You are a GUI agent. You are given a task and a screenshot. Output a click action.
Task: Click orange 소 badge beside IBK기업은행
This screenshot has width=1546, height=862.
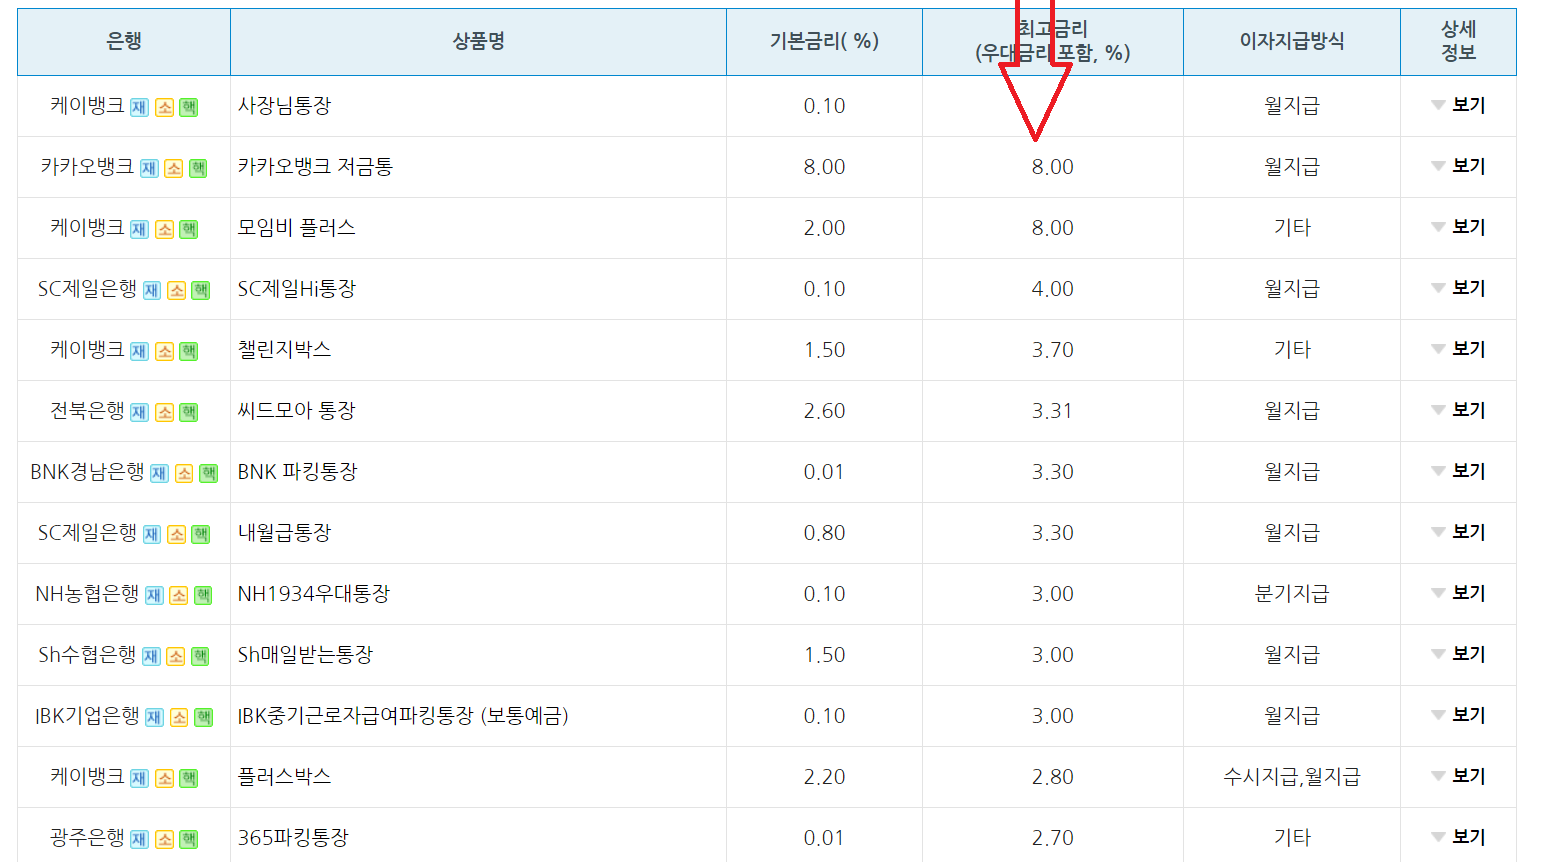pos(179,717)
